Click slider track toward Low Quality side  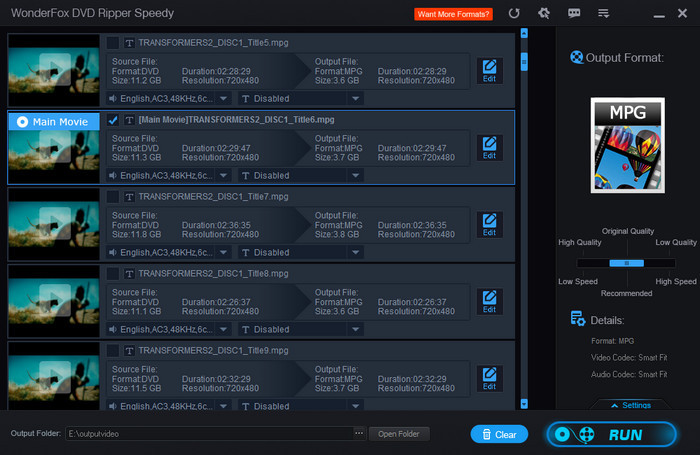click(659, 263)
